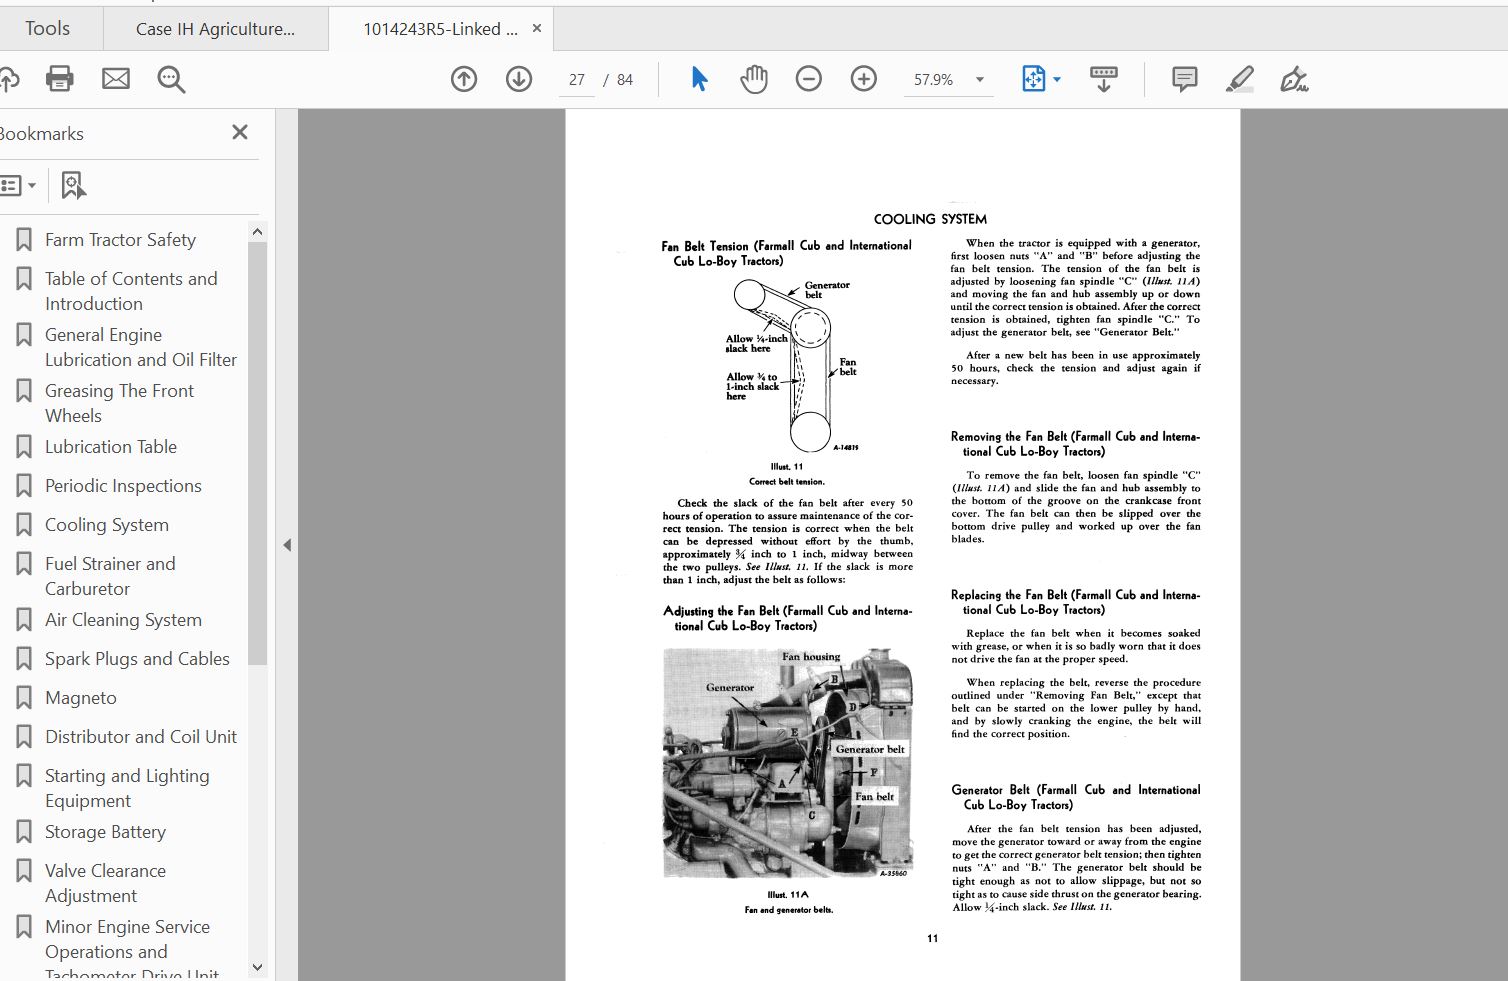
Task: Activate the Hand pan tool
Action: (x=754, y=79)
